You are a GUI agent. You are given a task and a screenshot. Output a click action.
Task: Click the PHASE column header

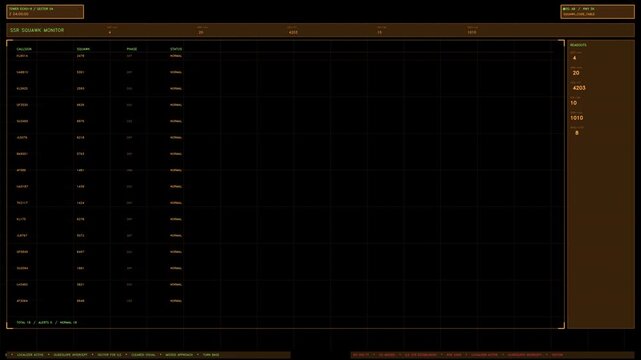pyautogui.click(x=132, y=49)
